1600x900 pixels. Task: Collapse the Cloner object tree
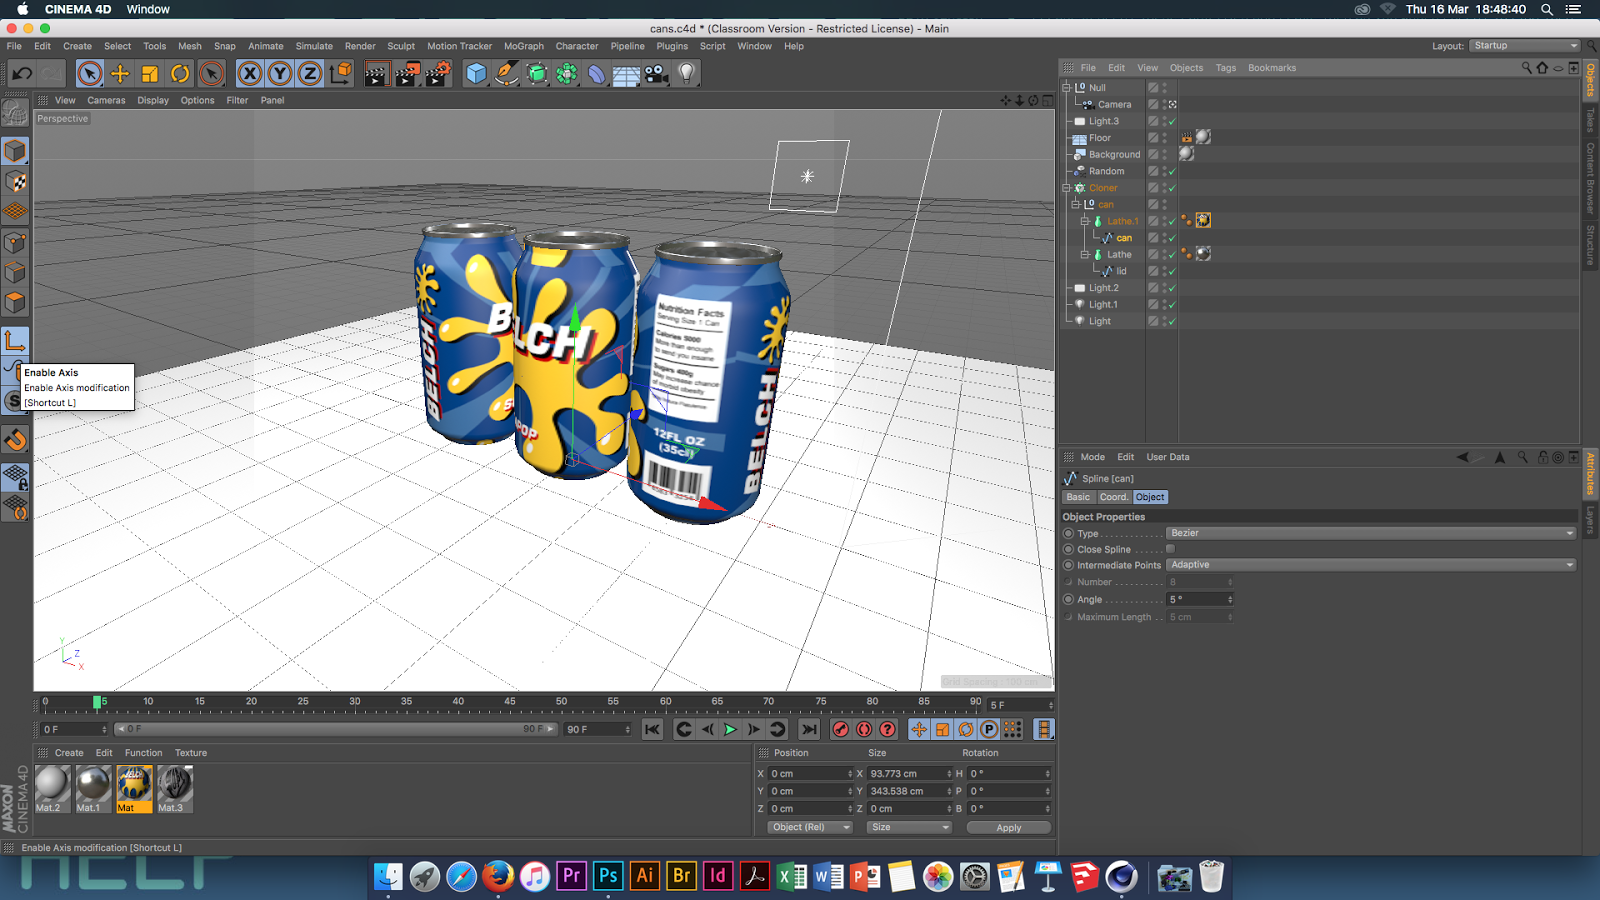(x=1066, y=188)
